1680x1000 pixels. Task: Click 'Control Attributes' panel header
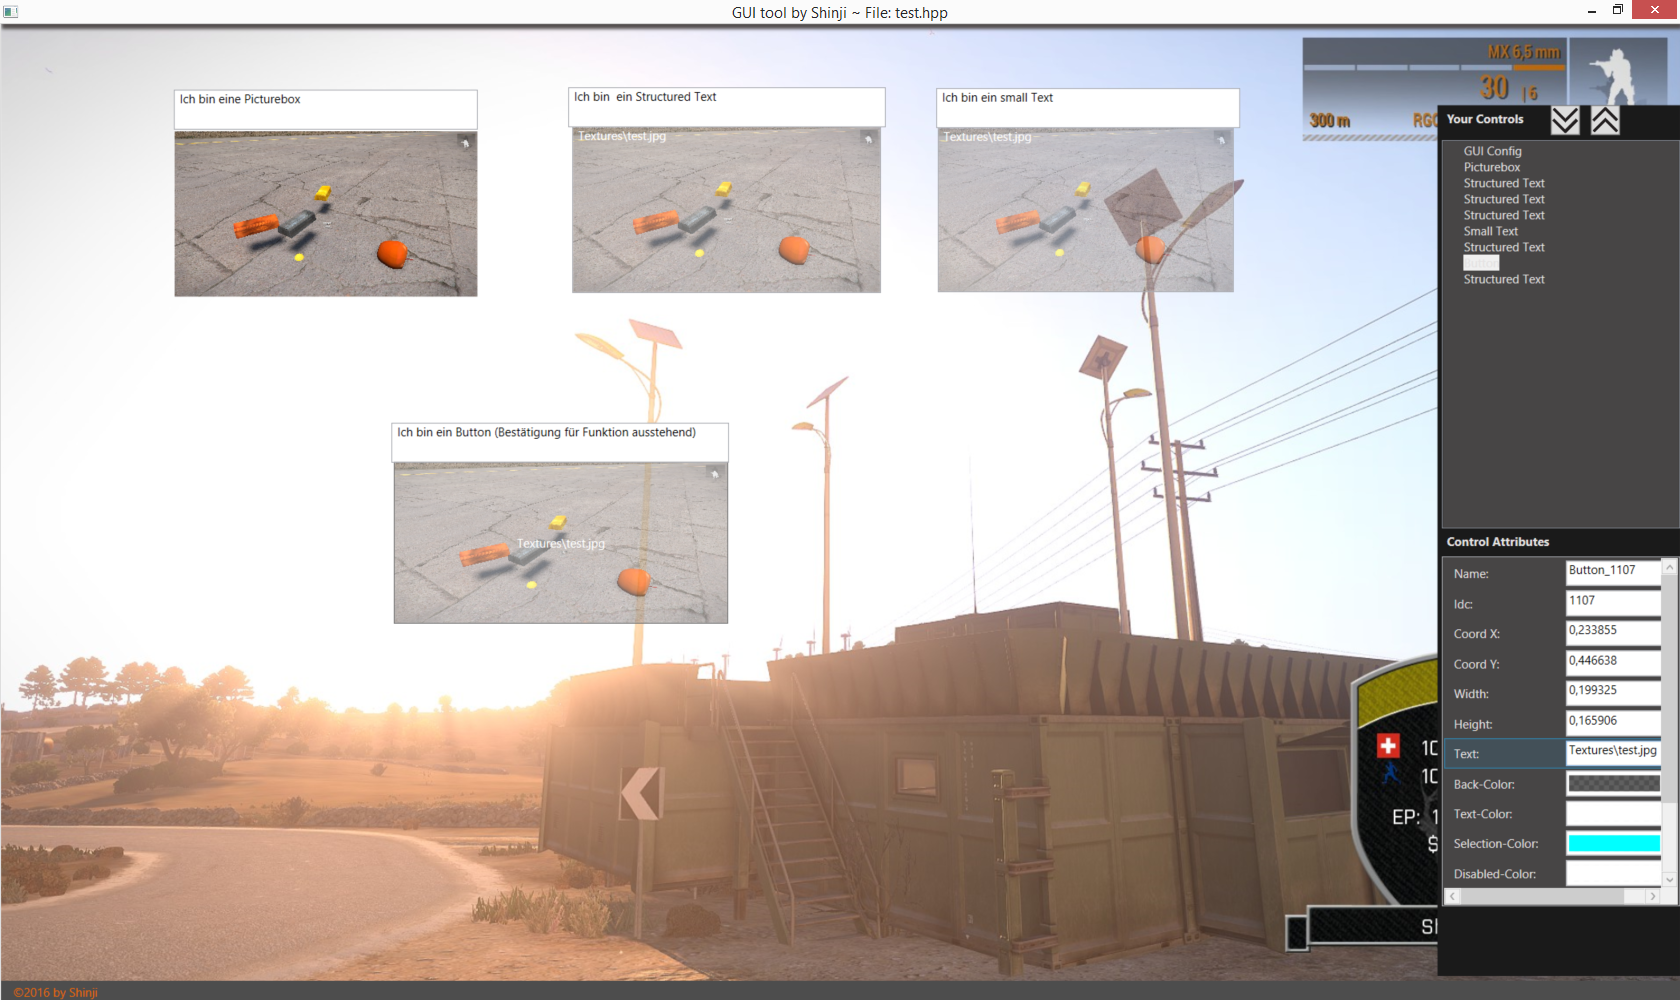(1497, 542)
